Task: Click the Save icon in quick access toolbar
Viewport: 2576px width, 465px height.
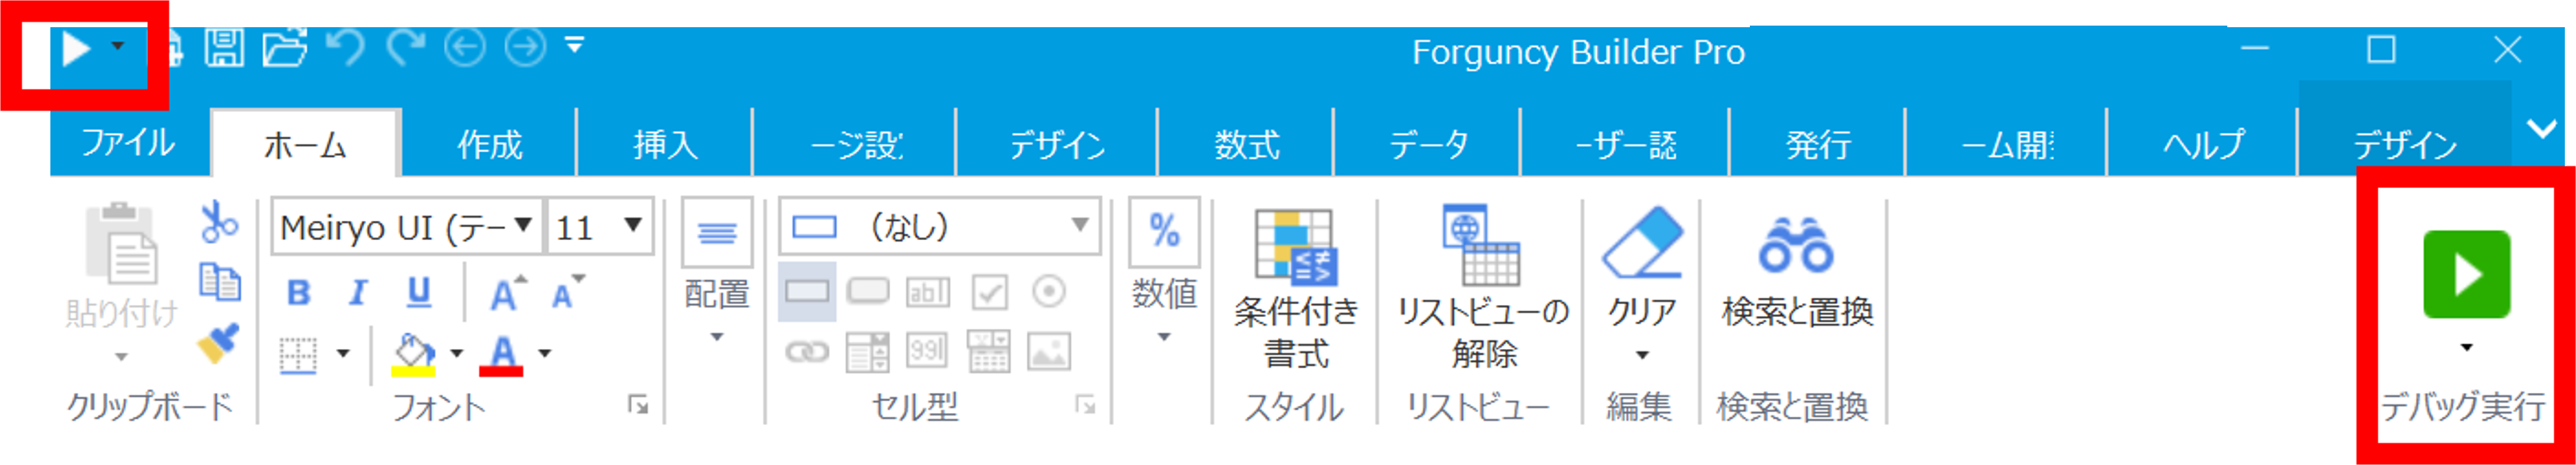Action: pyautogui.click(x=224, y=47)
